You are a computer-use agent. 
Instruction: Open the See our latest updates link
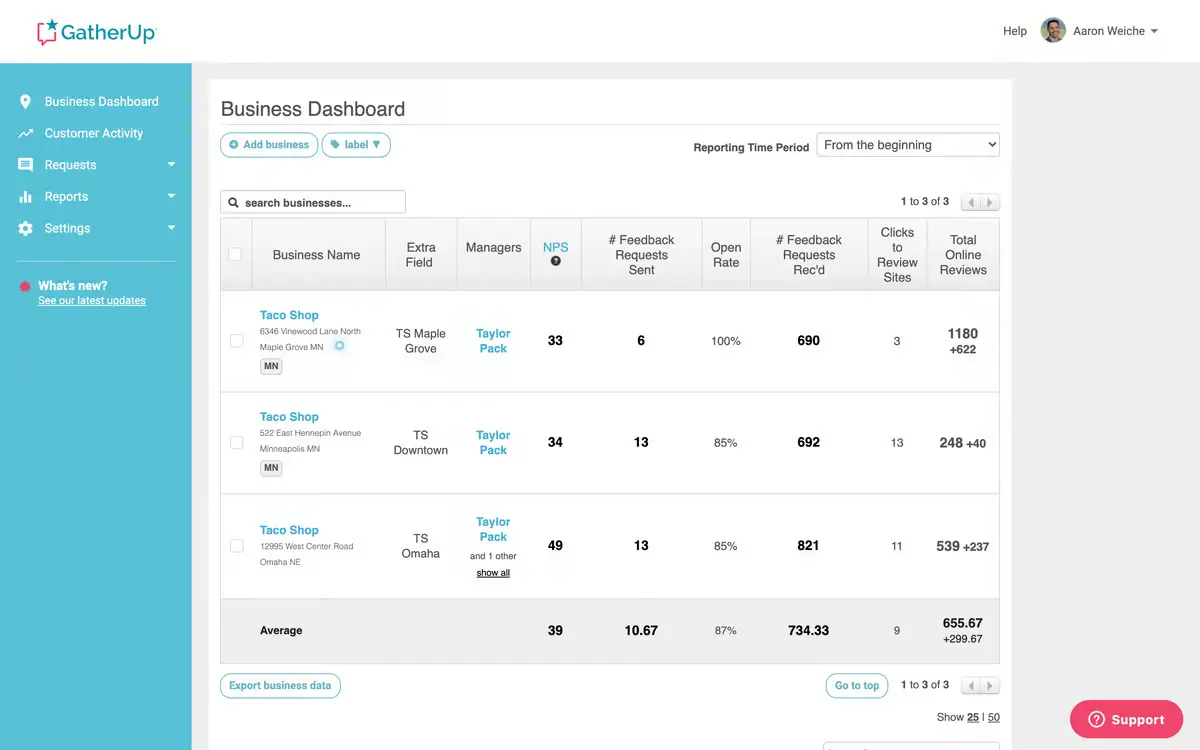pyautogui.click(x=92, y=301)
